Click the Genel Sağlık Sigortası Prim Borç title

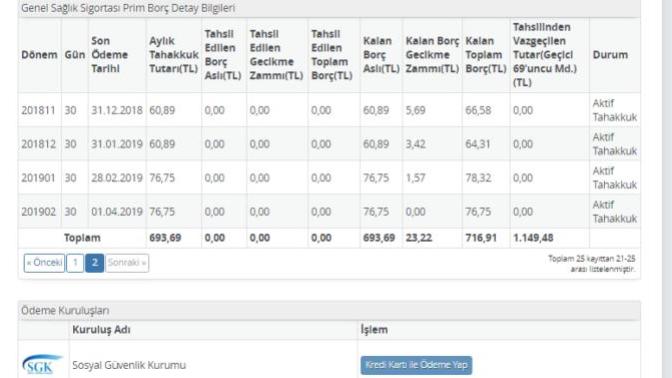128,8
